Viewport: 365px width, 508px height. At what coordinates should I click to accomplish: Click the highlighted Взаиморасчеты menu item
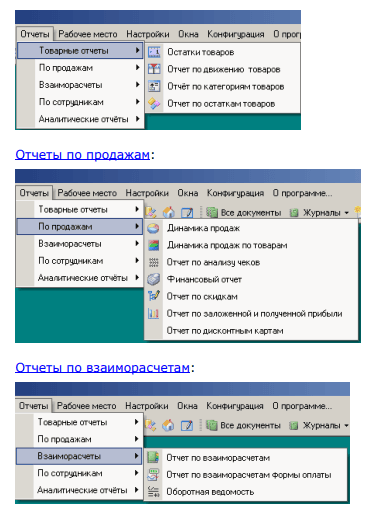point(79,456)
